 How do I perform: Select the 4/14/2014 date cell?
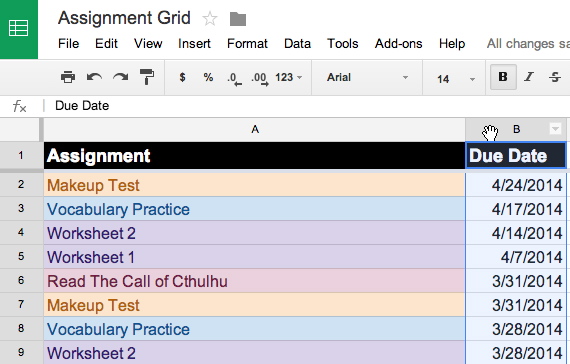pos(516,233)
